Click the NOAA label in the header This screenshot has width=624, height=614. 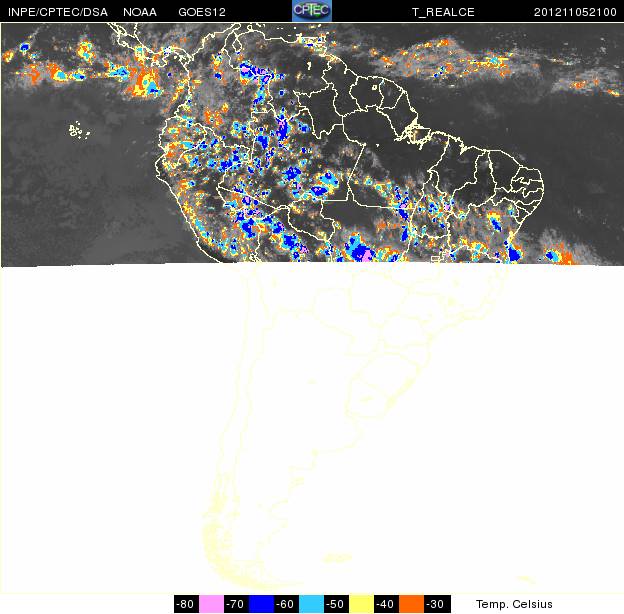tap(140, 12)
